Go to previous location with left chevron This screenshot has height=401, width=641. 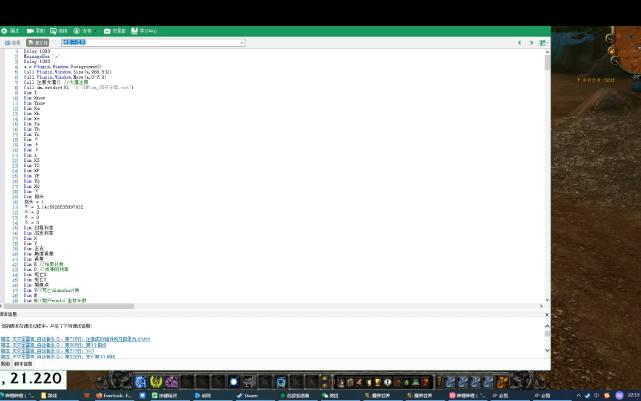520,43
